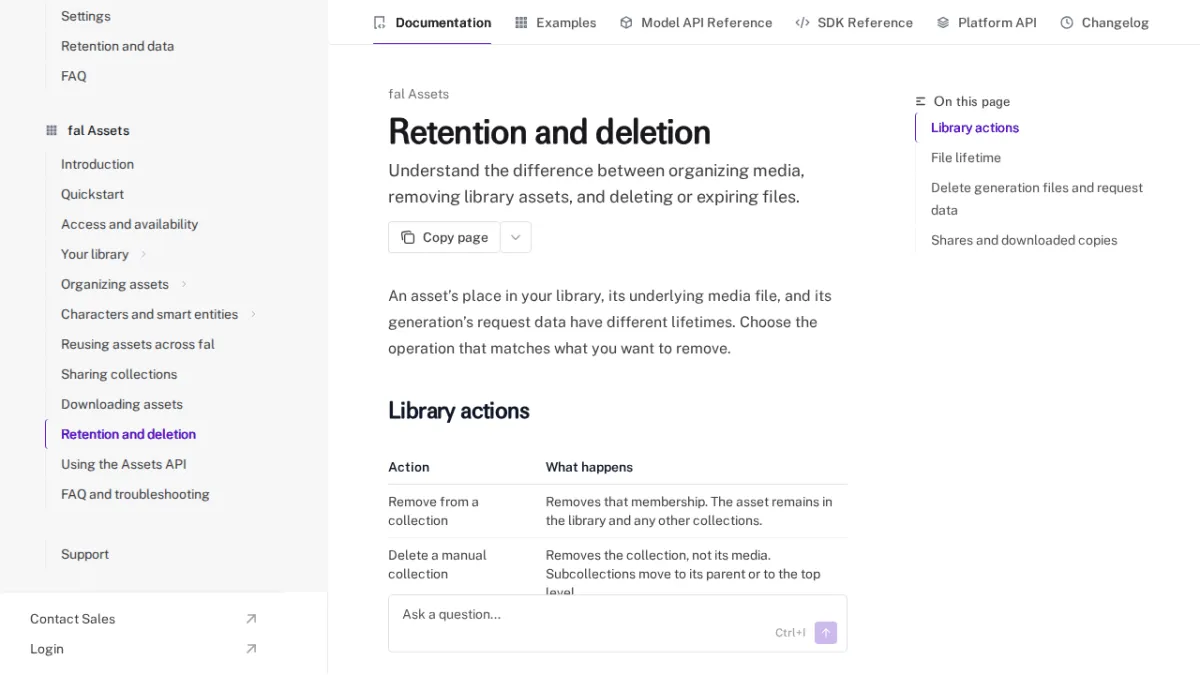
Task: Jump to Shares and downloaded copies section
Action: coord(1024,240)
